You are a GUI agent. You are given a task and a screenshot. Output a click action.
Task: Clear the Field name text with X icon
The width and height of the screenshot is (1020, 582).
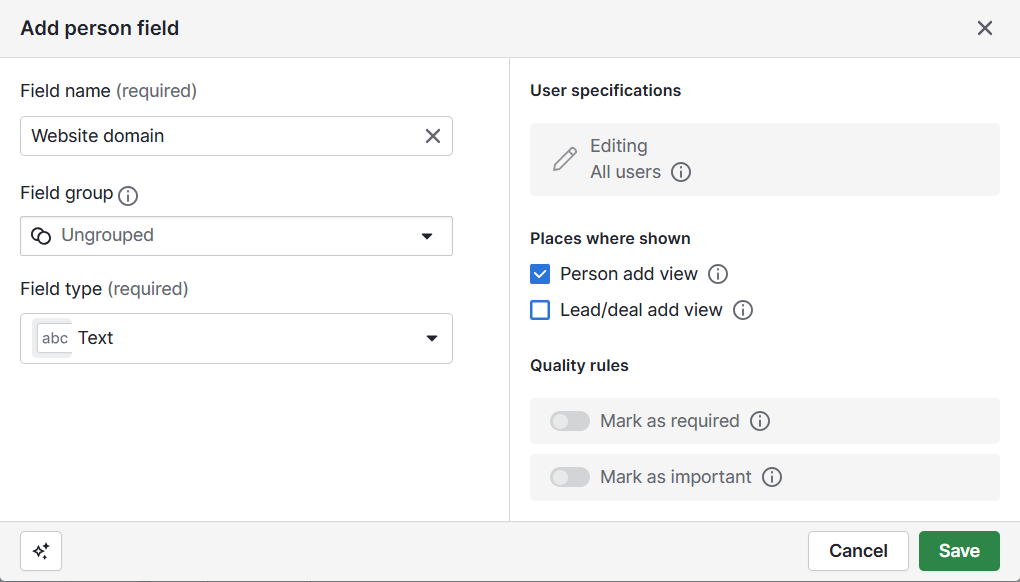[433, 136]
